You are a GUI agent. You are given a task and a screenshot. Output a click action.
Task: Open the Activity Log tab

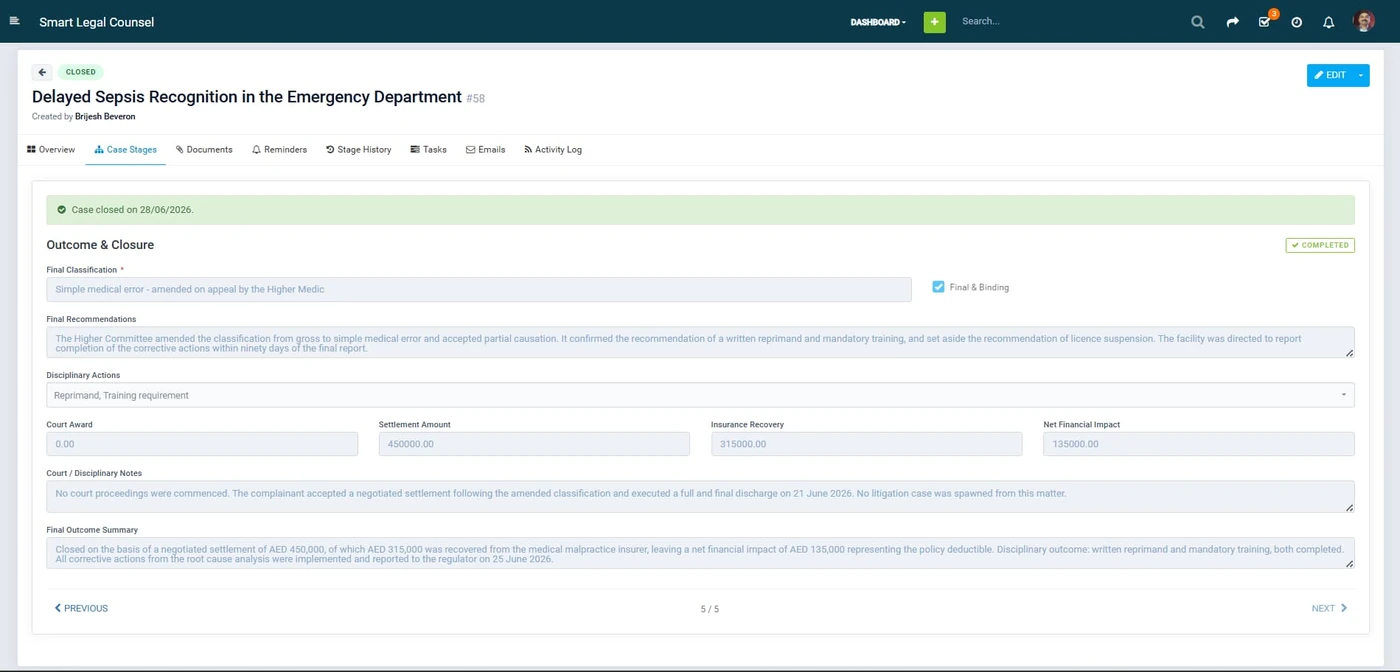pyautogui.click(x=553, y=150)
